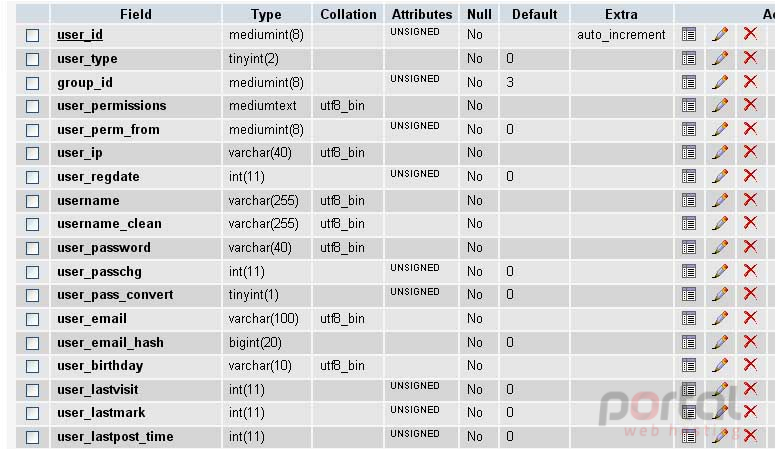Toggle the user_pass_convert row checkbox
The width and height of the screenshot is (776, 450).
tap(33, 296)
